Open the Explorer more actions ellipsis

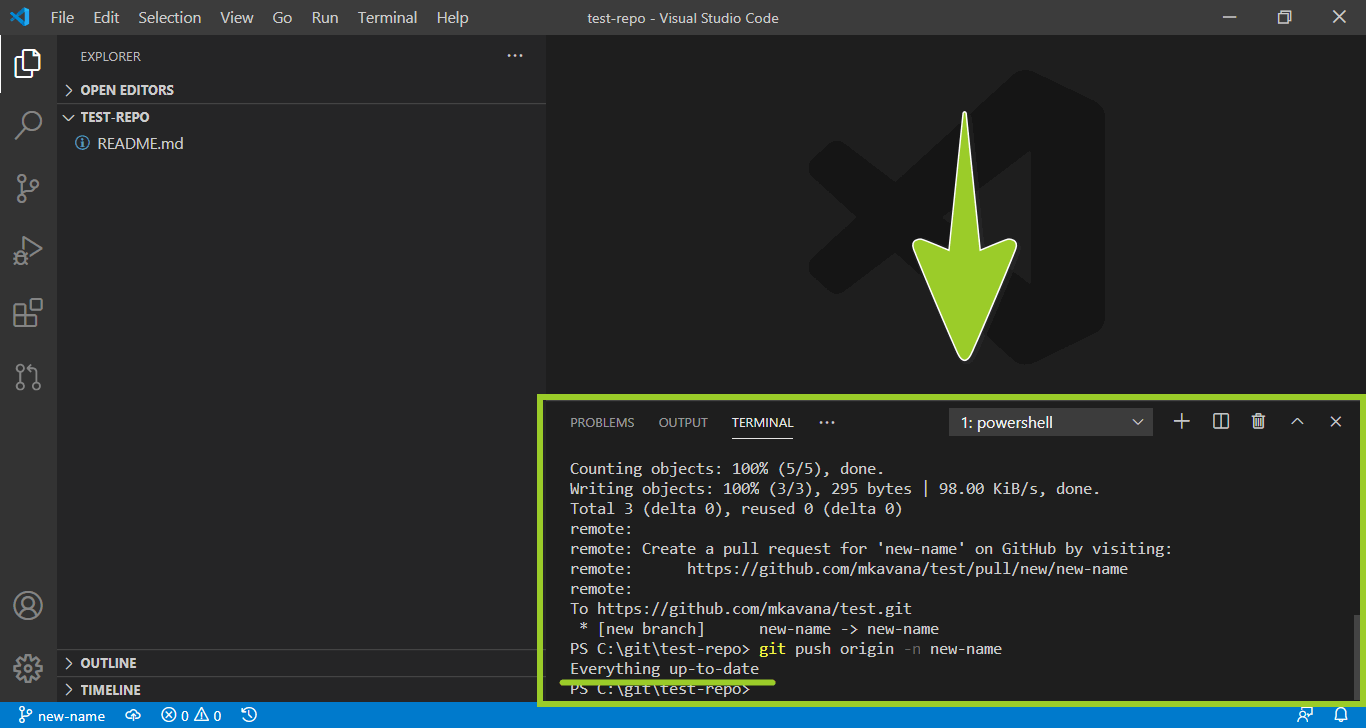(515, 56)
